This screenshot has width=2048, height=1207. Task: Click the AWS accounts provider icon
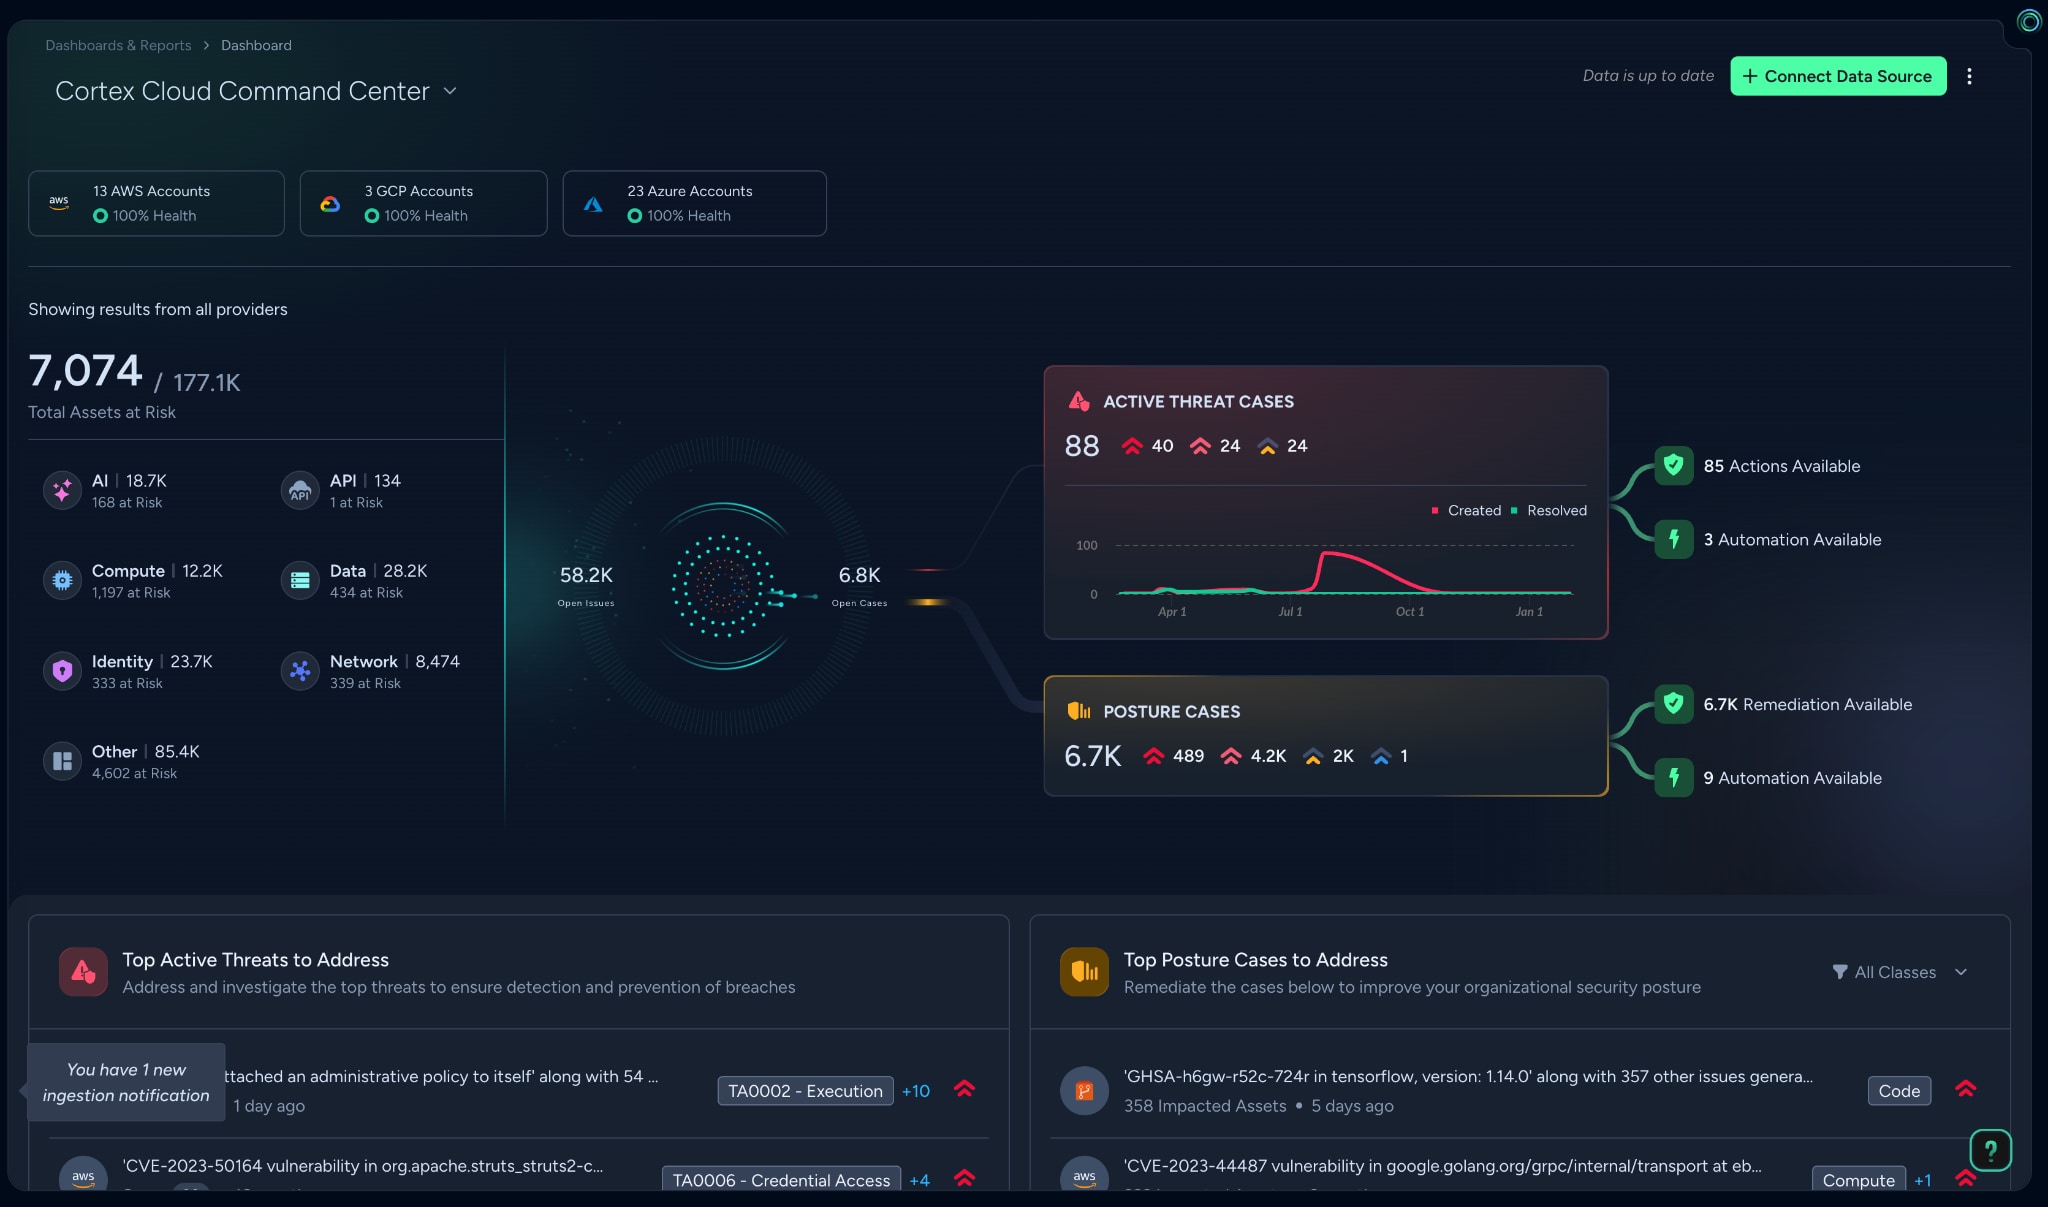point(59,202)
